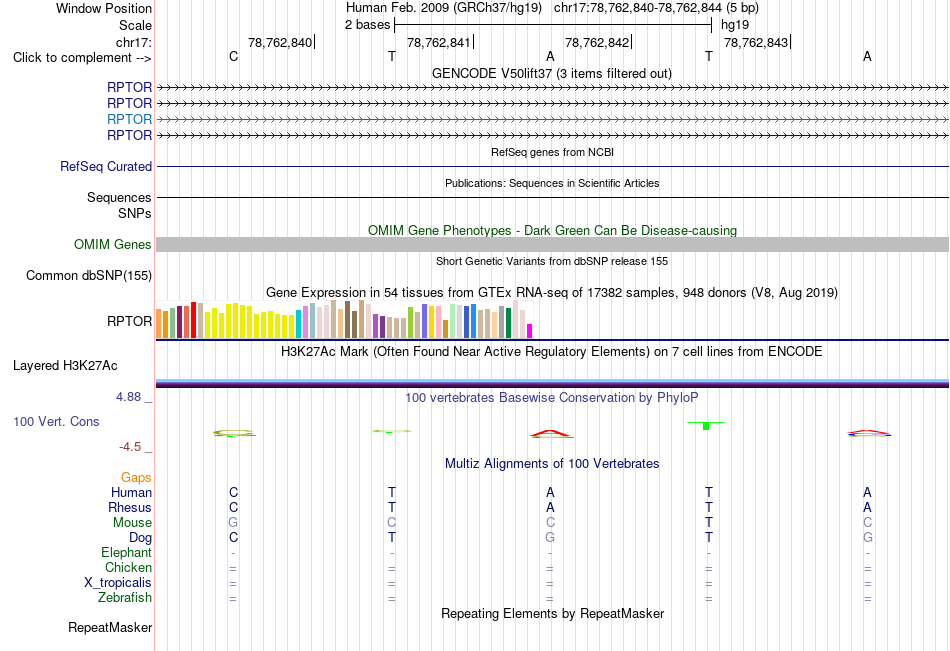
Task: Select the Rhesus species label
Action: point(130,508)
